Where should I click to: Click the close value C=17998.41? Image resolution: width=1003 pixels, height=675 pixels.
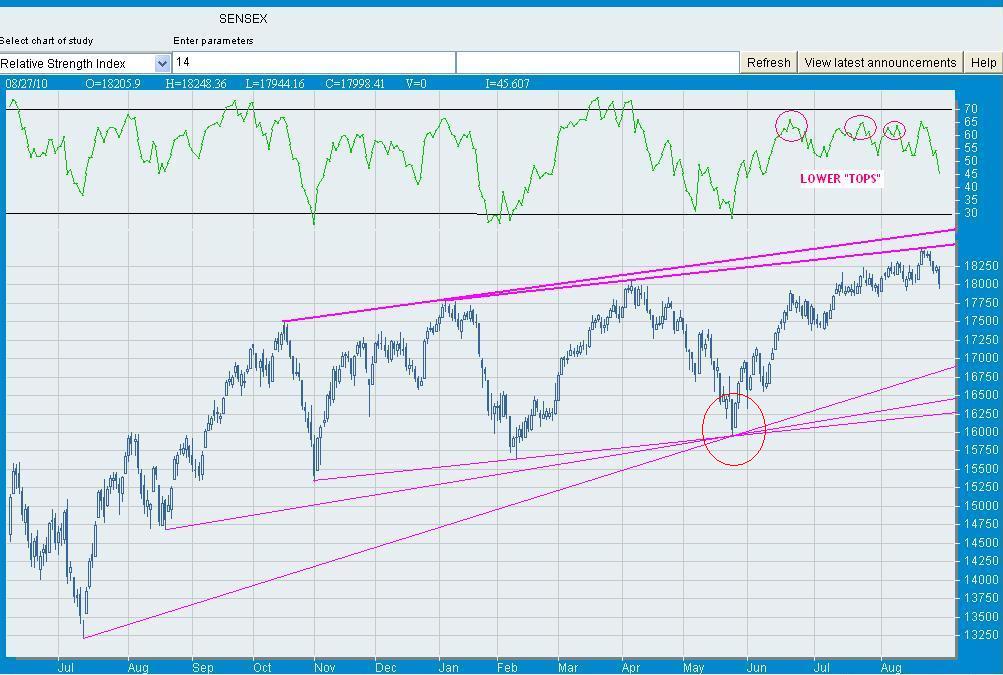pos(355,84)
